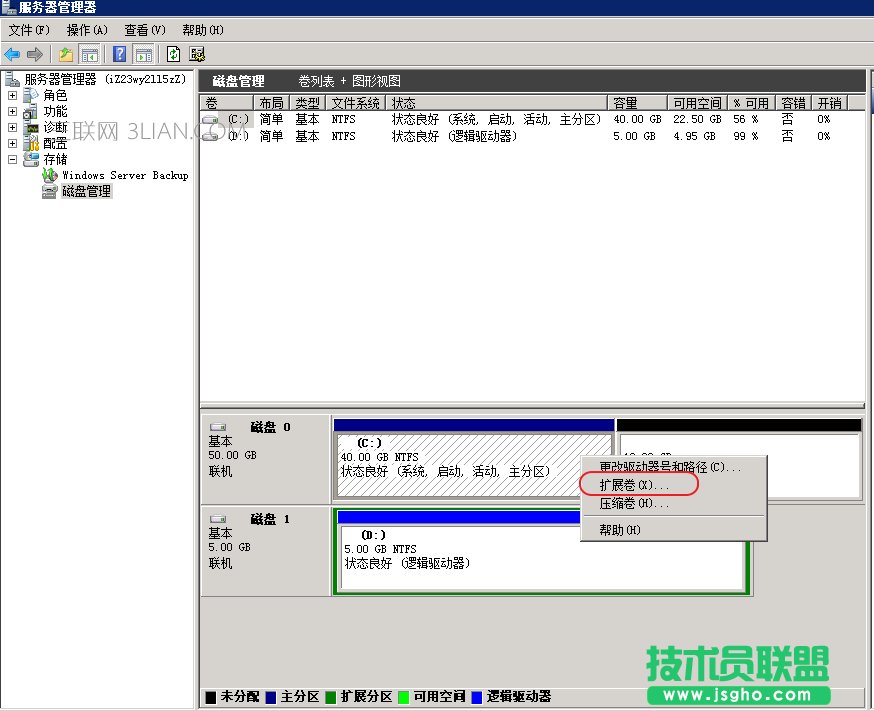Expand the 诊断 tree node

[x=11, y=127]
